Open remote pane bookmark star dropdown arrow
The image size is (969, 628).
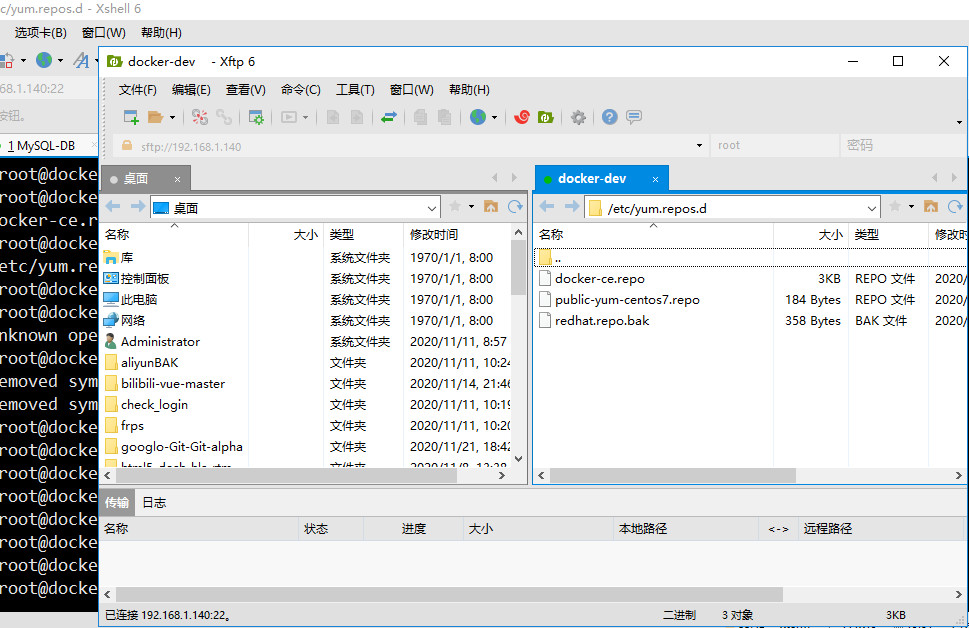[911, 206]
